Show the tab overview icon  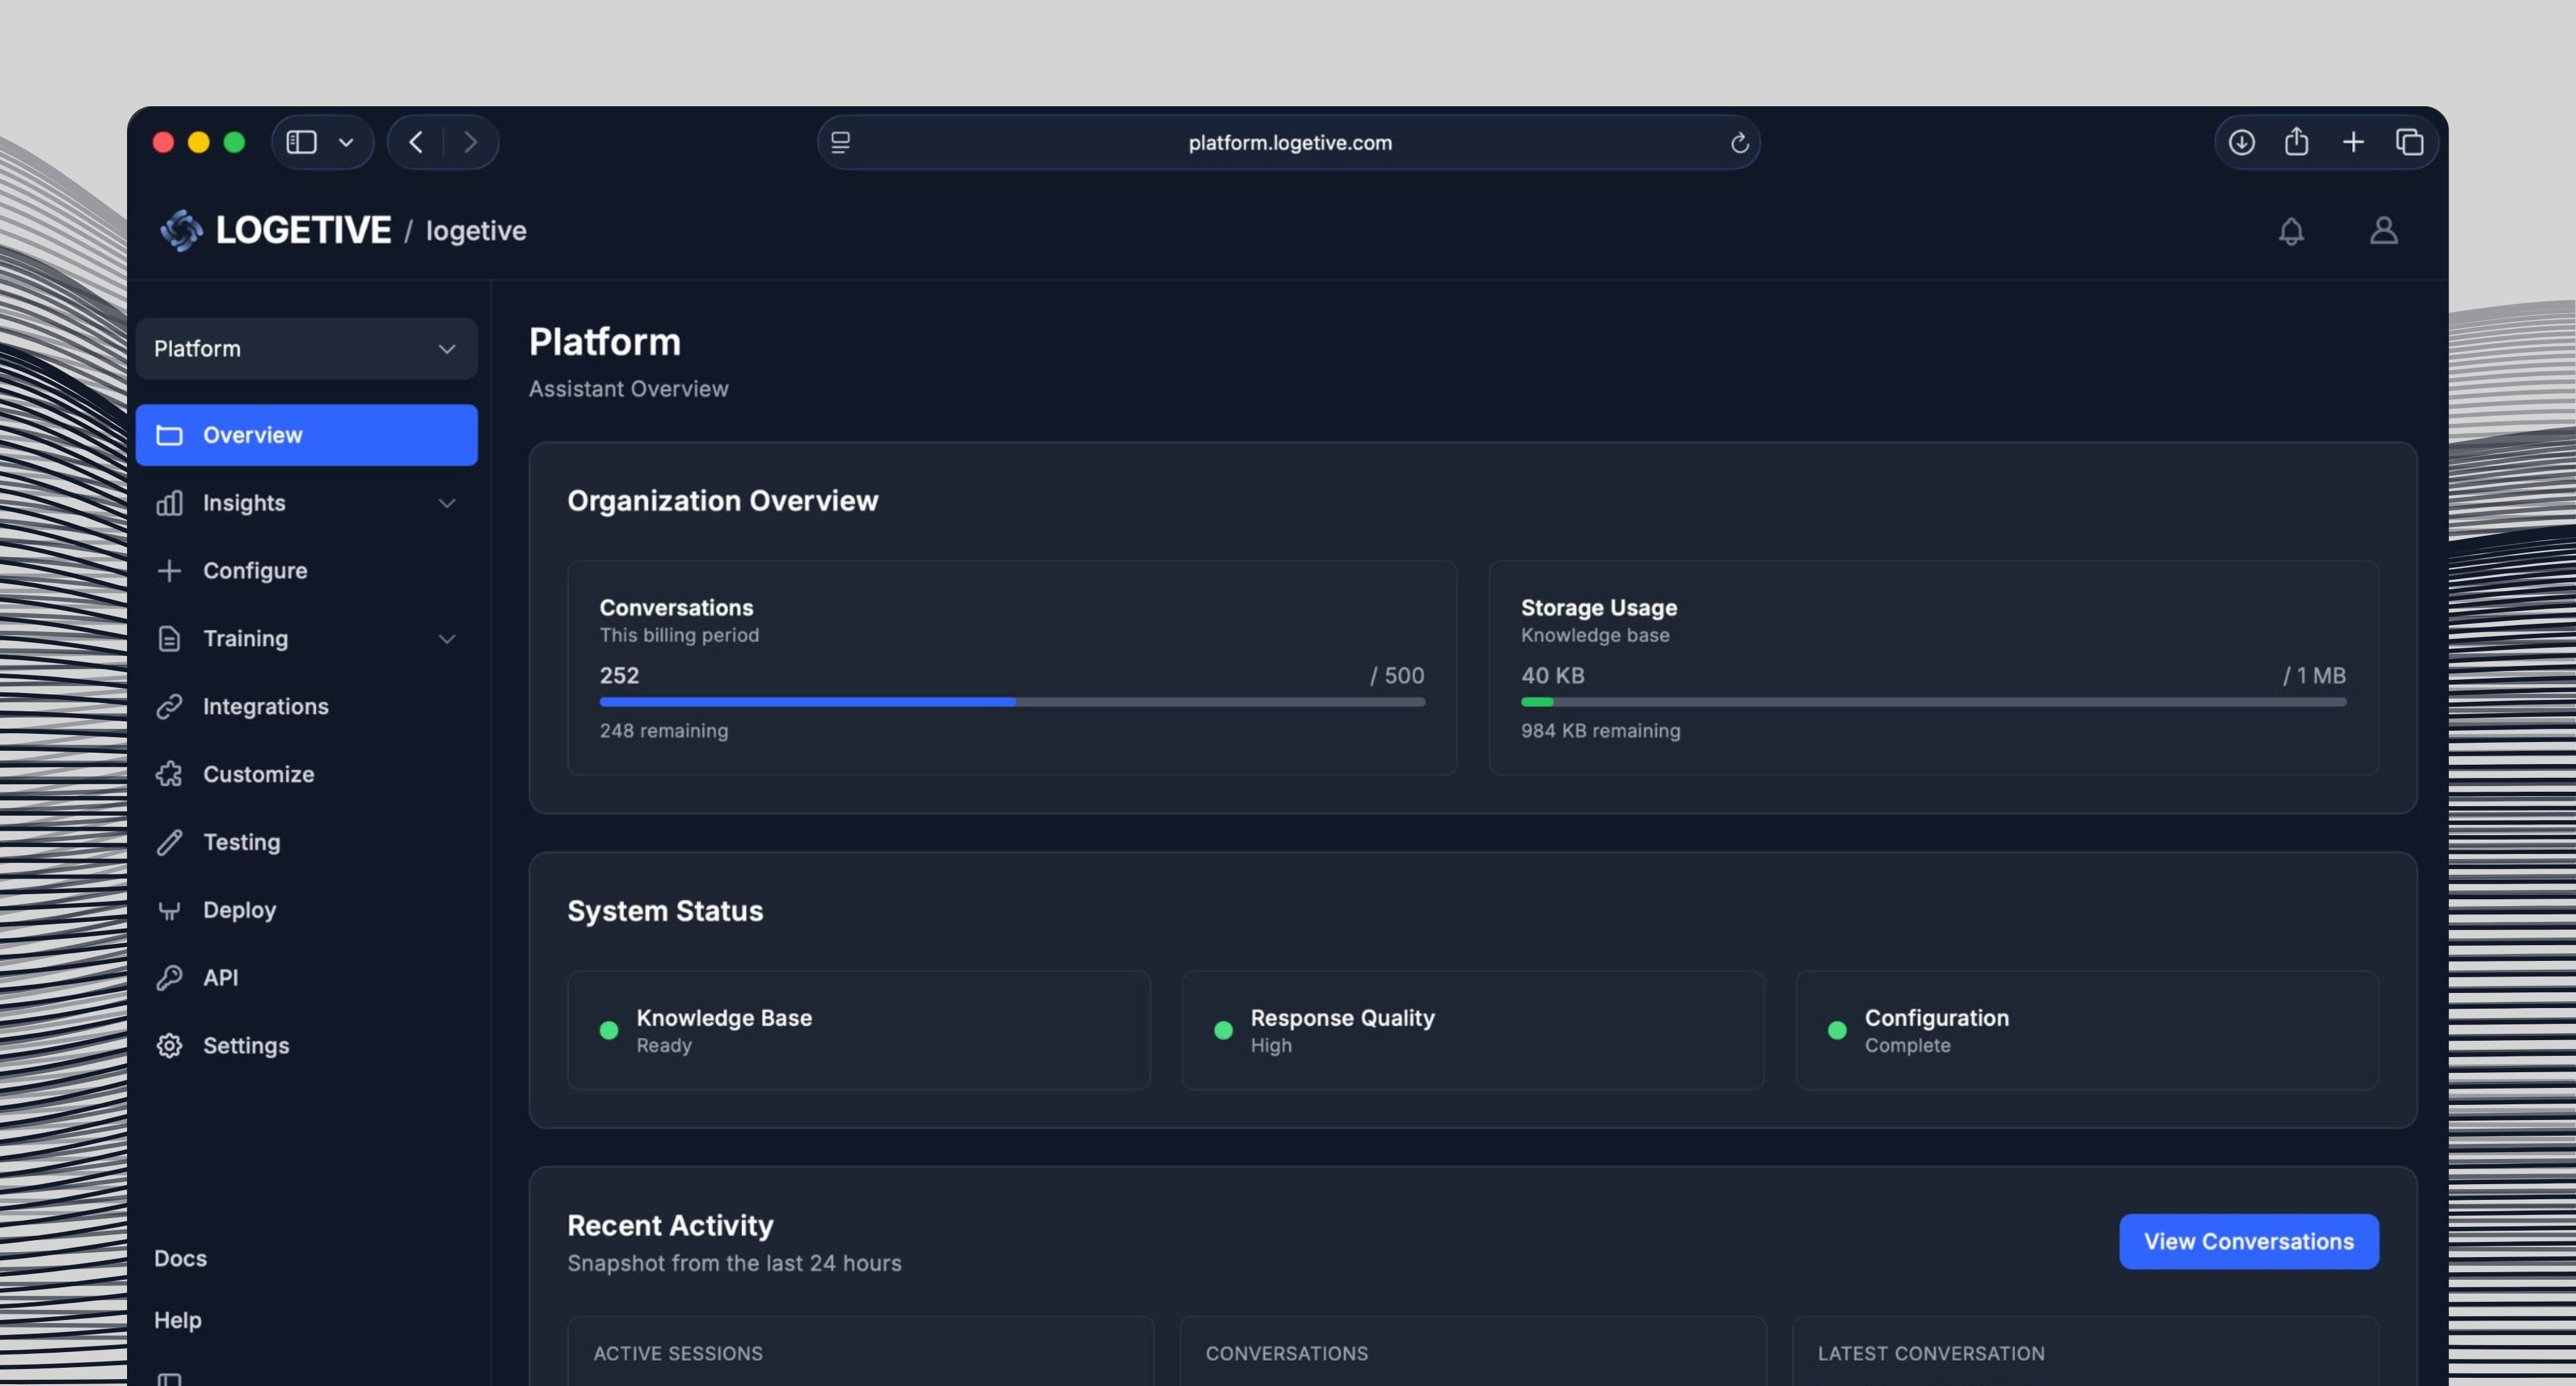(x=2409, y=142)
